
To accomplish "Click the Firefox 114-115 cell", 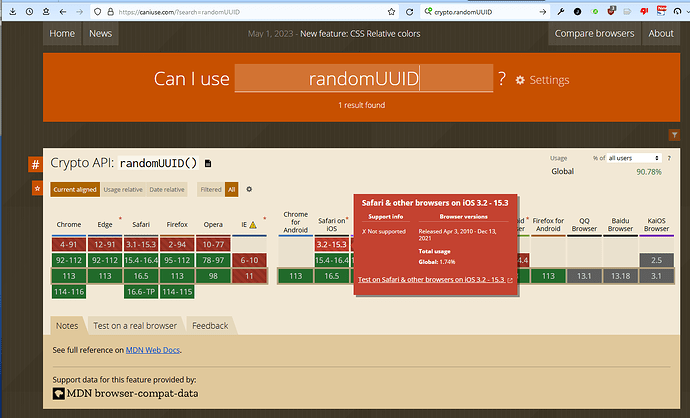I will tap(177, 292).
